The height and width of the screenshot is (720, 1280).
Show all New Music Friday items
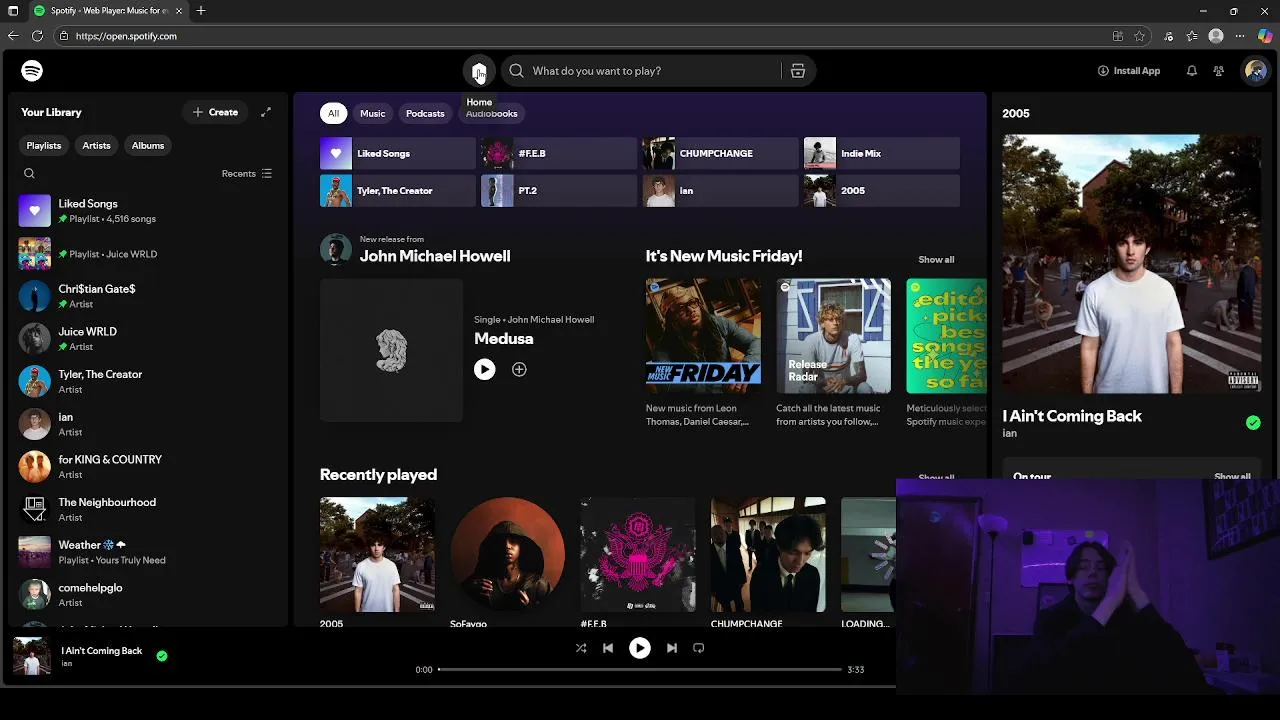[936, 260]
